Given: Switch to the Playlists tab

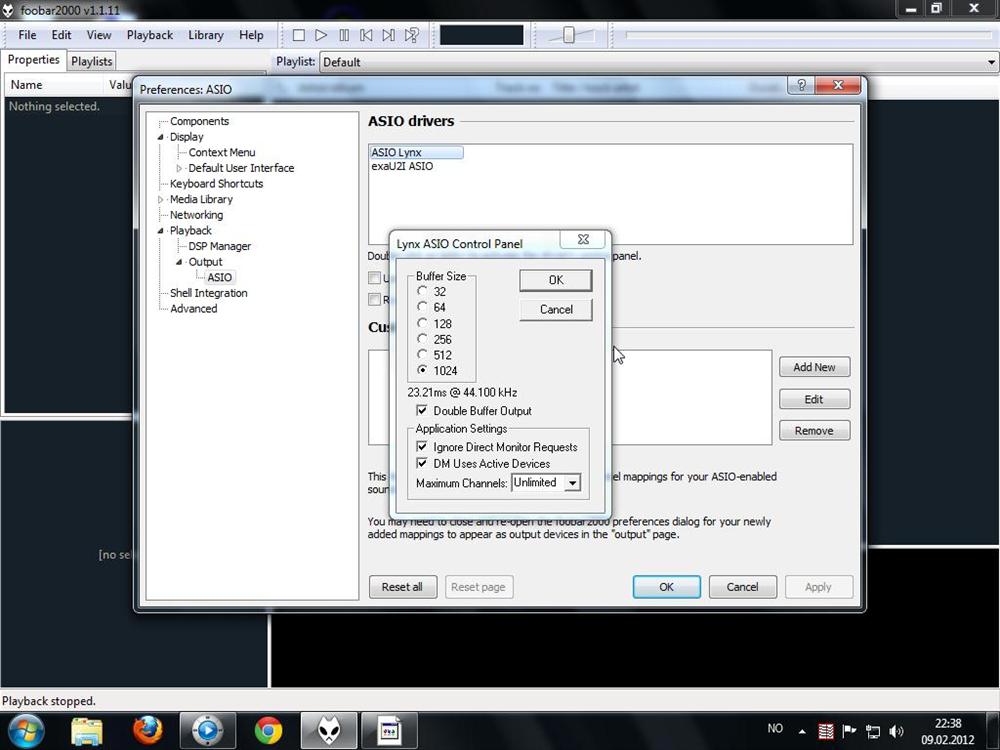Looking at the screenshot, I should [x=91, y=61].
